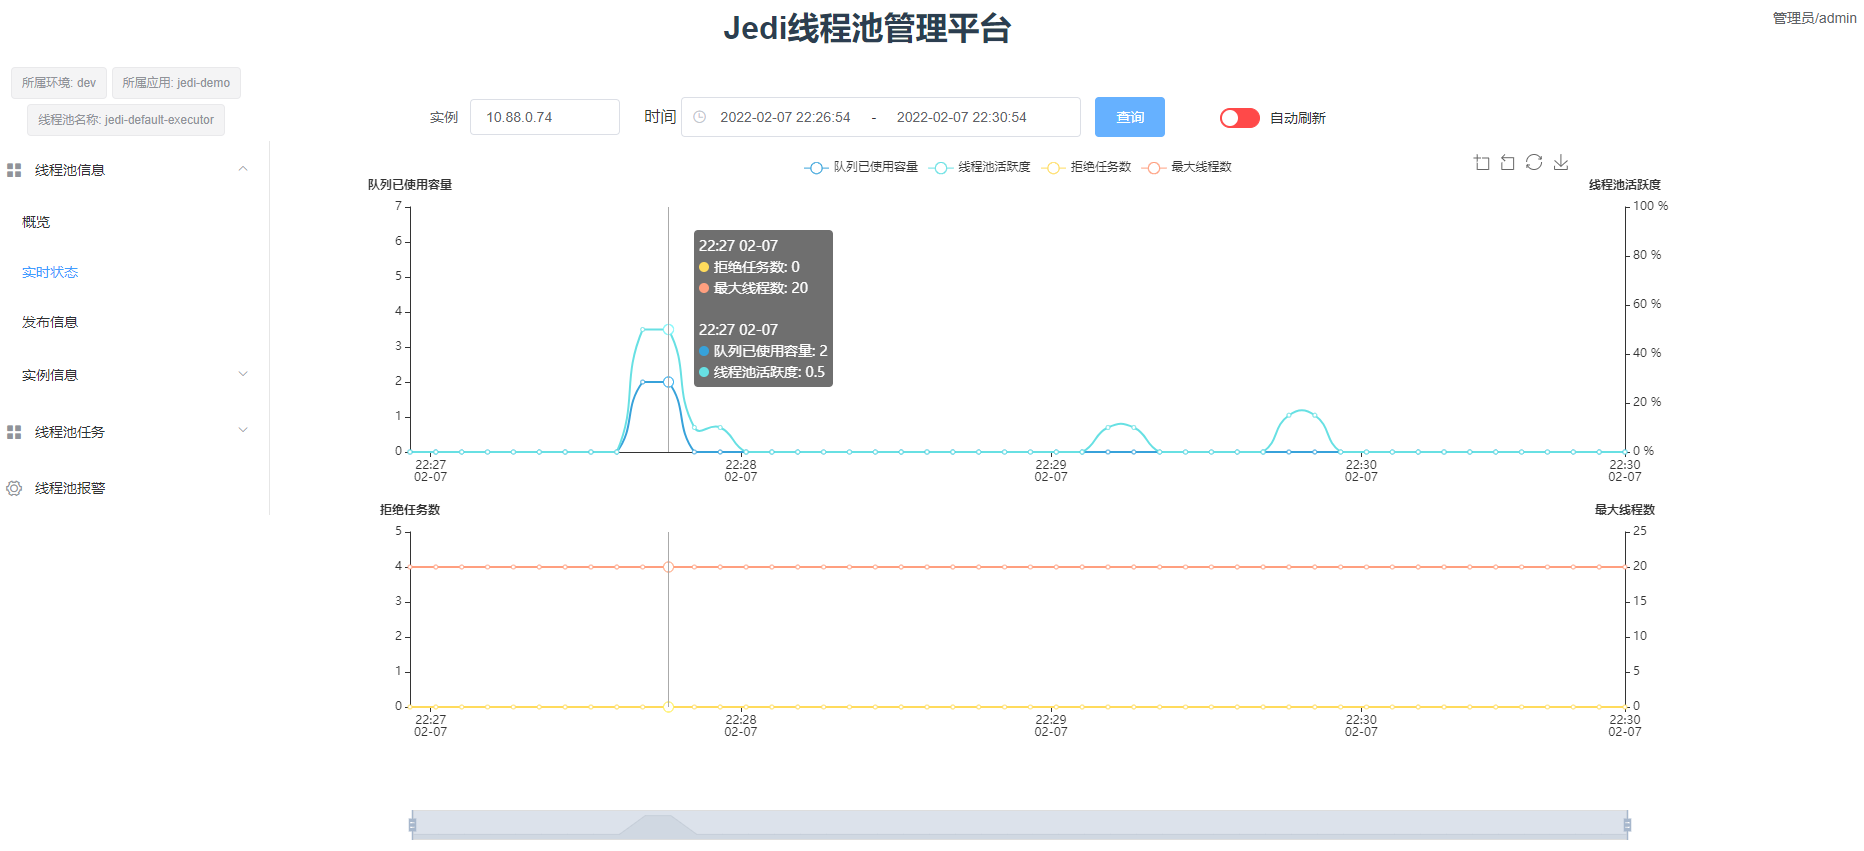This screenshot has height=851, width=1864.
Task: Click the 线程池信息 menu label
Action: click(70, 170)
